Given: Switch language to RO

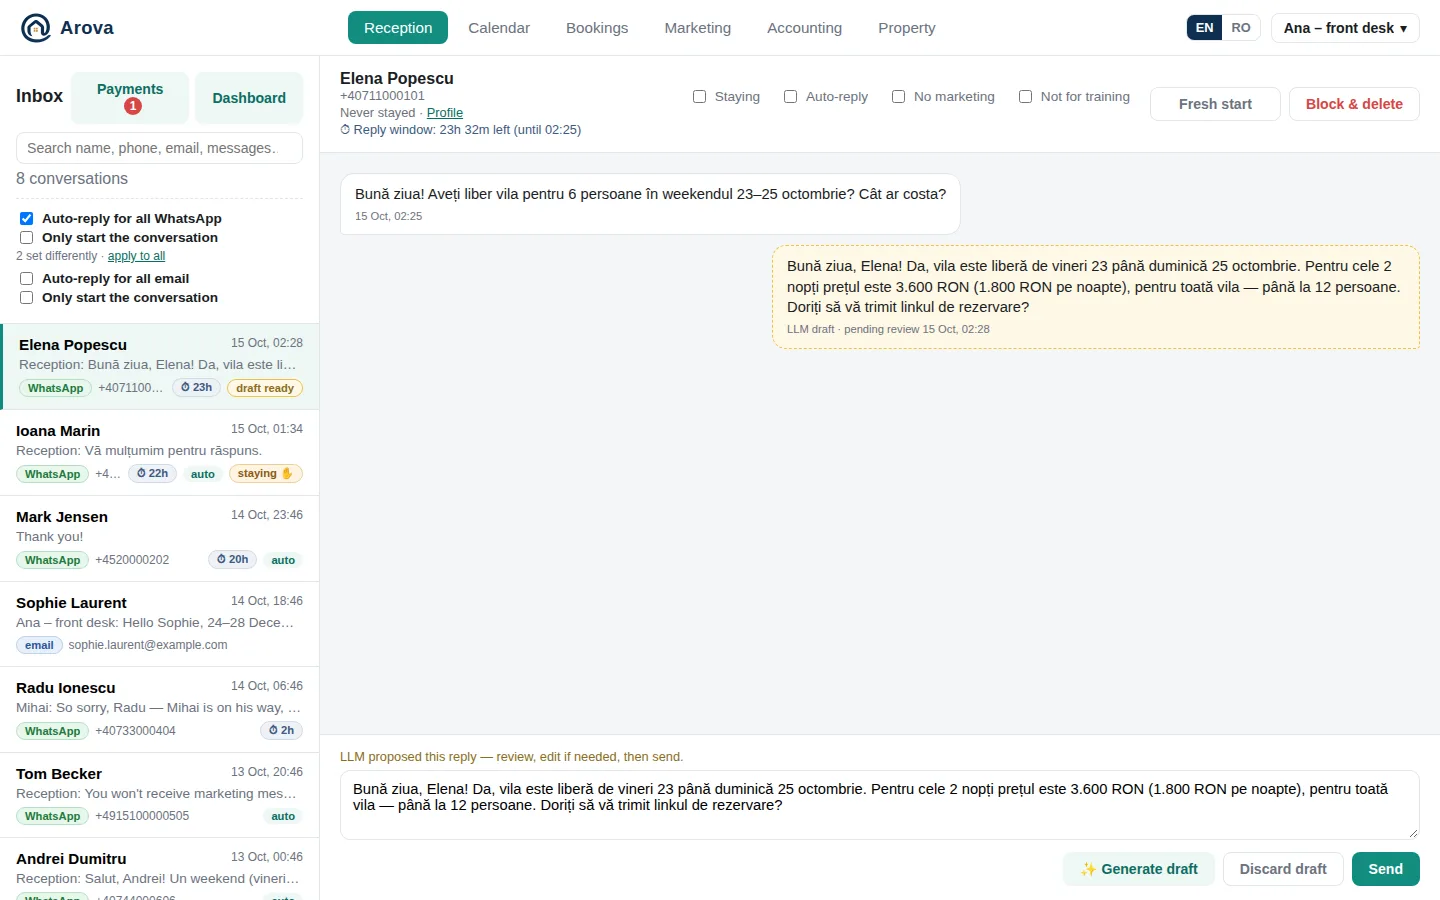Looking at the screenshot, I should click(1241, 28).
